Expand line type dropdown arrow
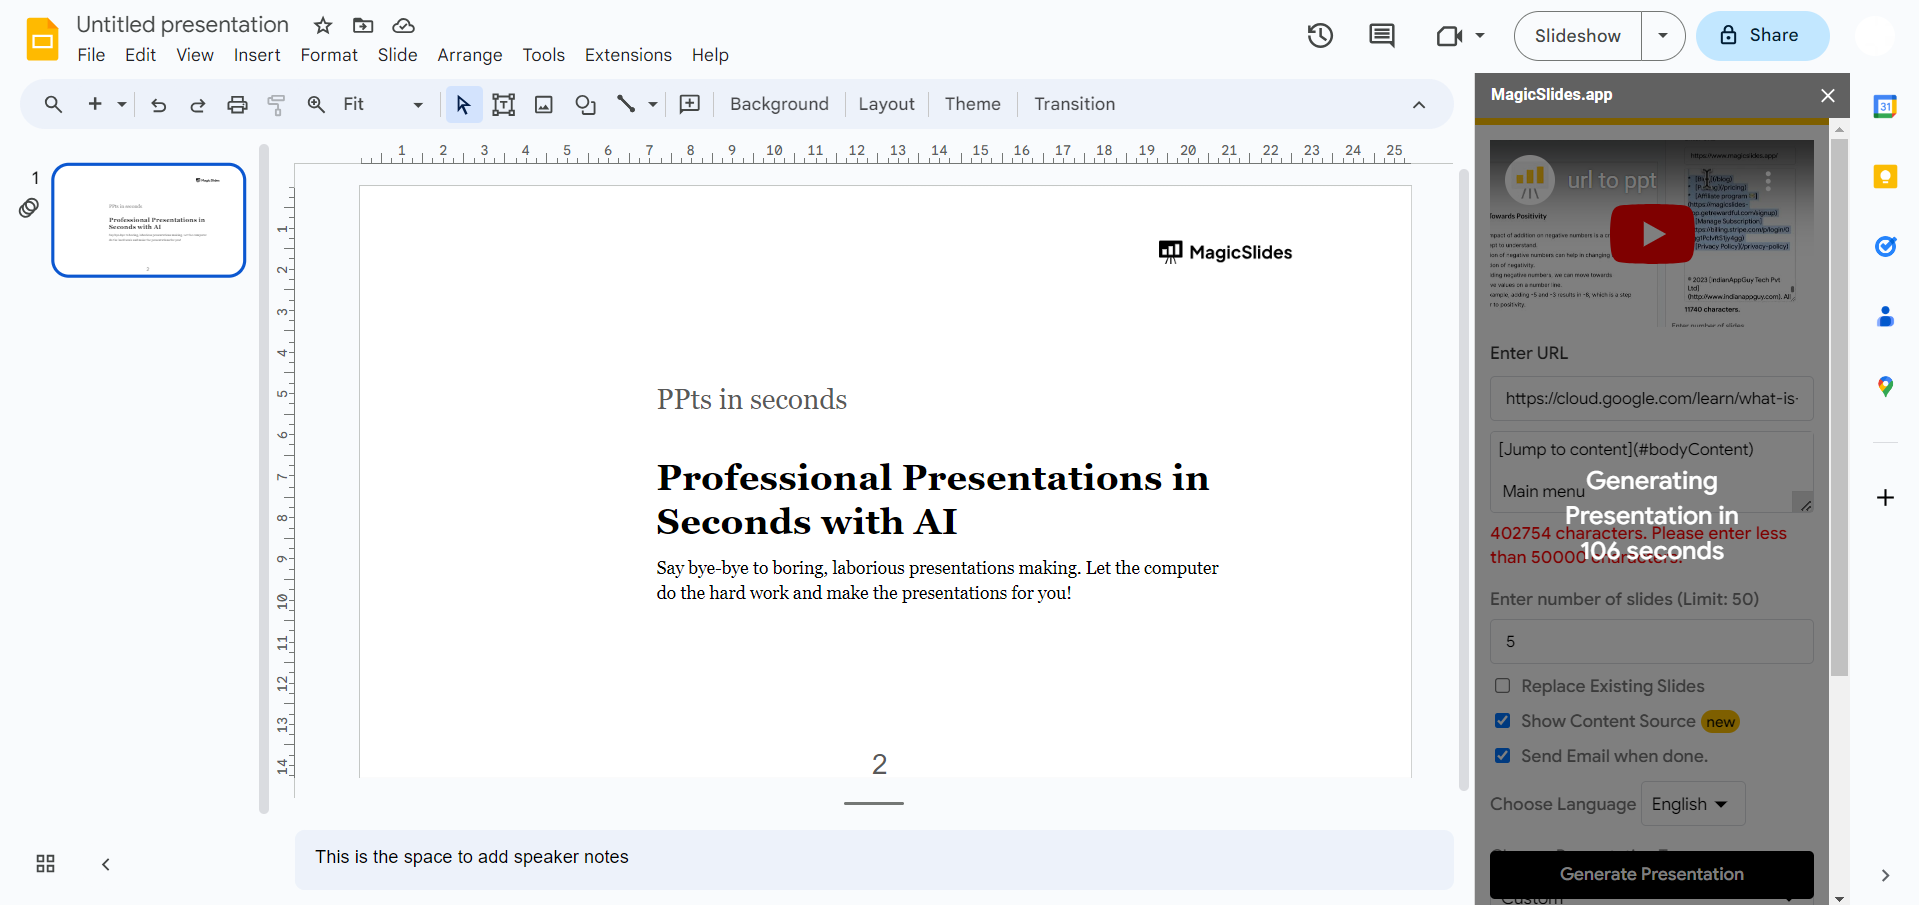 point(653,104)
